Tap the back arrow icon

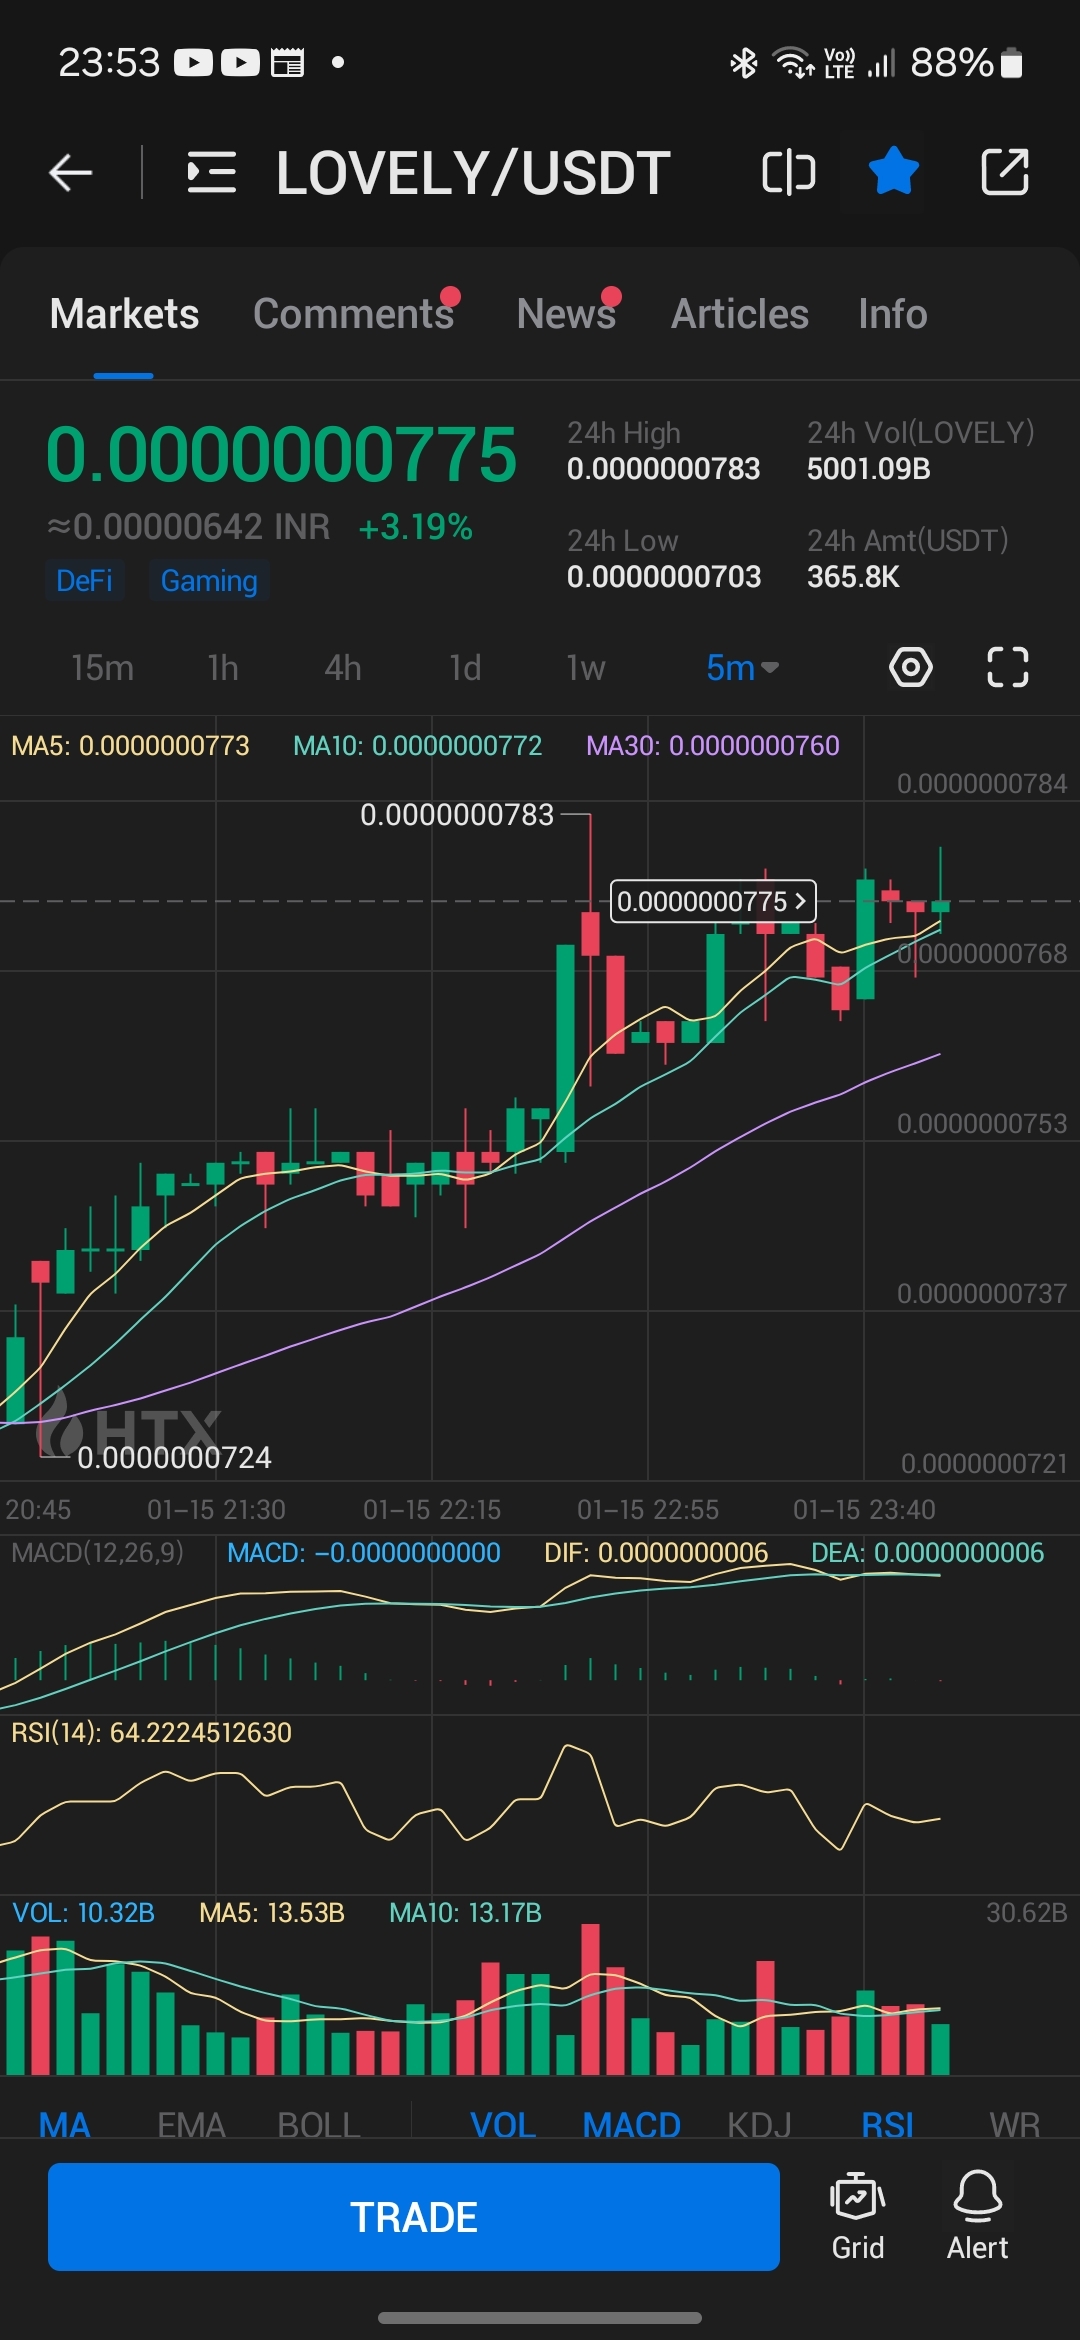click(x=71, y=173)
